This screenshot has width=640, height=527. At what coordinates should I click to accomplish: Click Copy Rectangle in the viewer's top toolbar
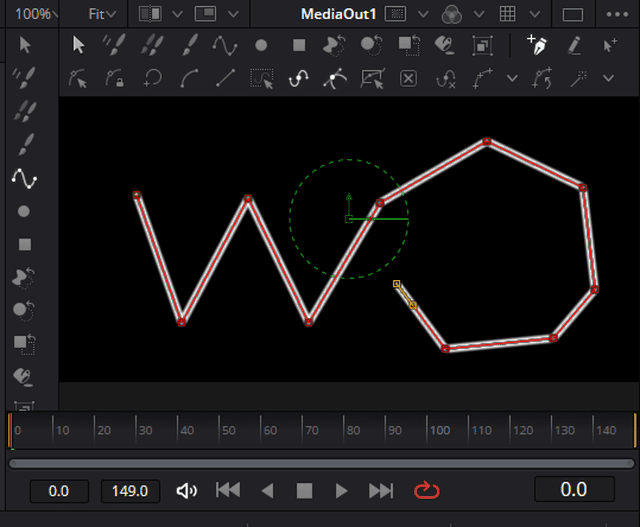click(x=409, y=45)
